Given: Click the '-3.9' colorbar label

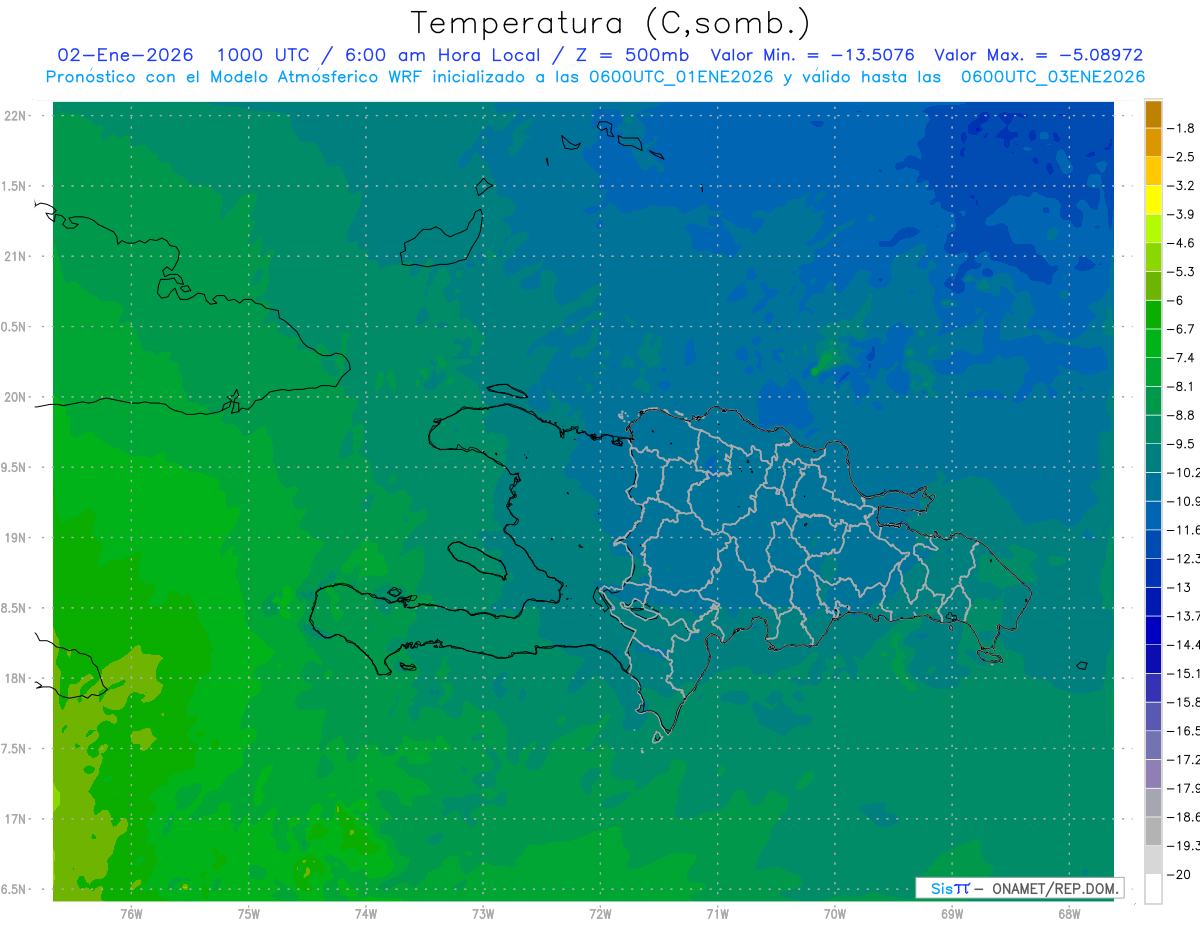Looking at the screenshot, I should 1183,214.
